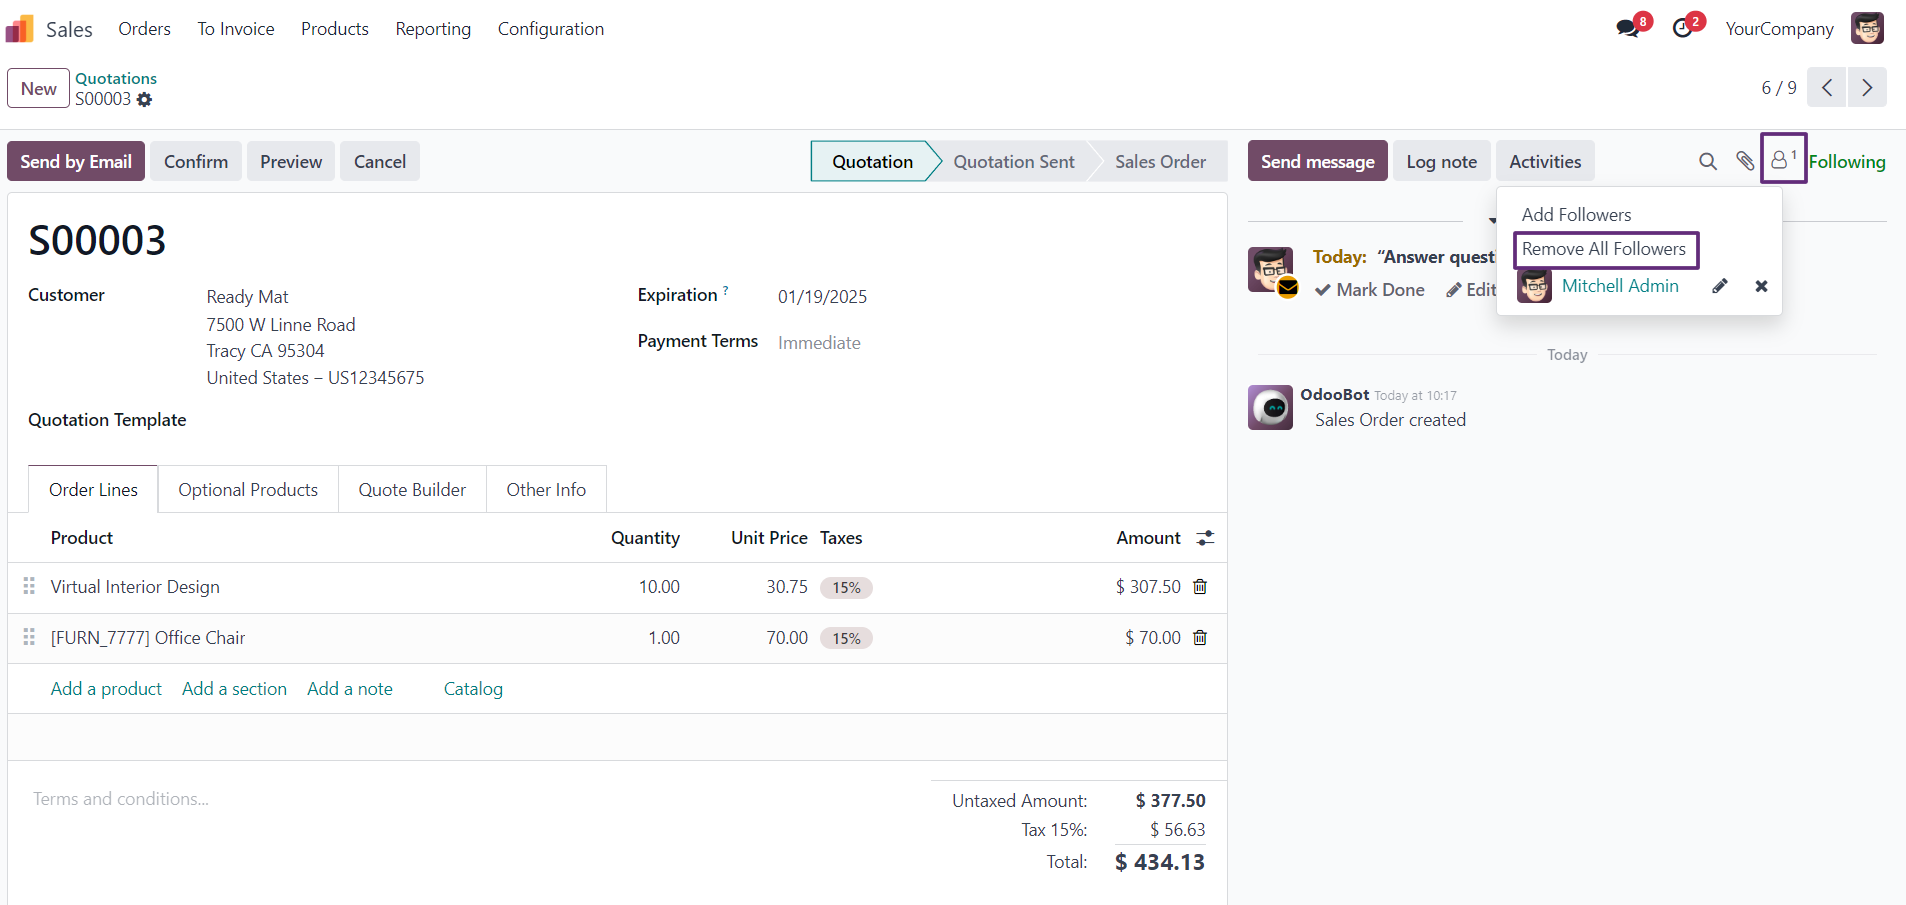Open the followers icon dropdown

tap(1783, 159)
